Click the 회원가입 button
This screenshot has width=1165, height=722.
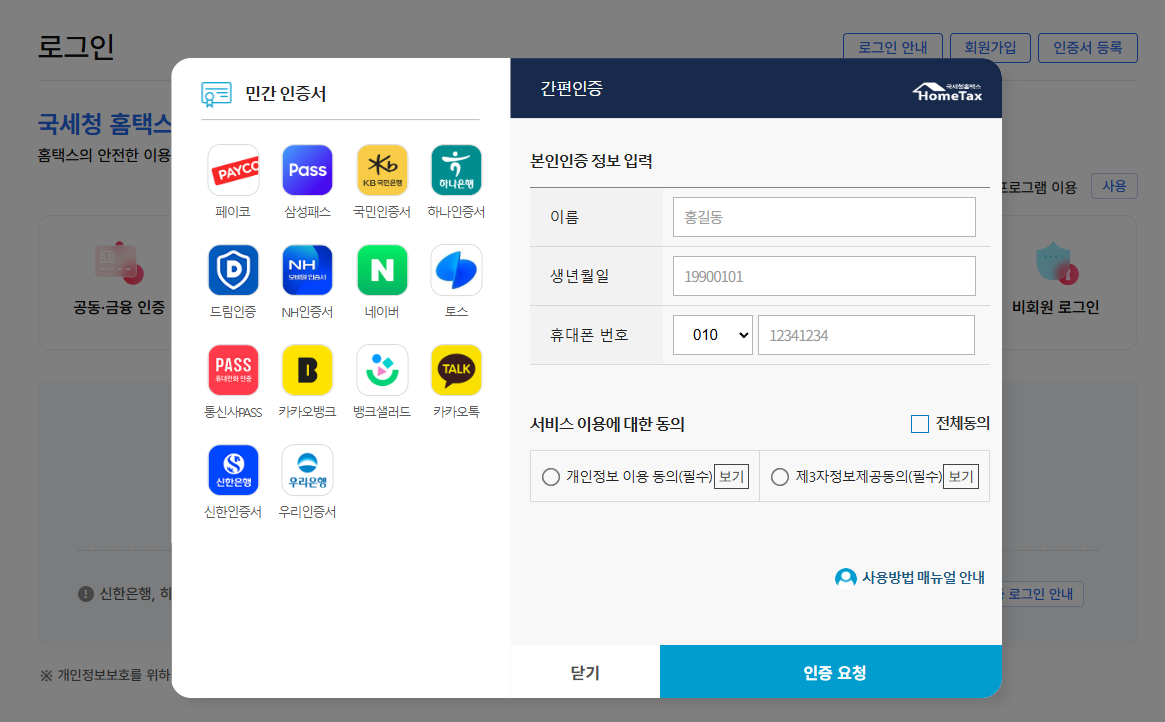coord(990,48)
